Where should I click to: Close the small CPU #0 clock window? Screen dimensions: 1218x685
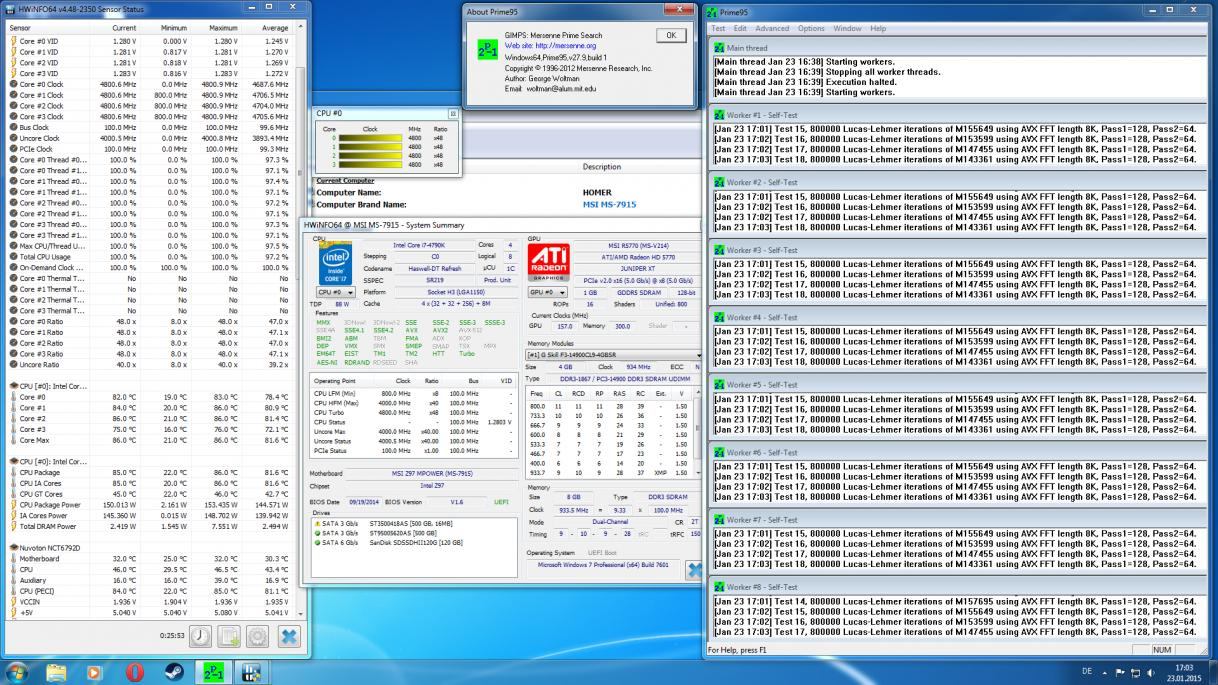click(452, 114)
